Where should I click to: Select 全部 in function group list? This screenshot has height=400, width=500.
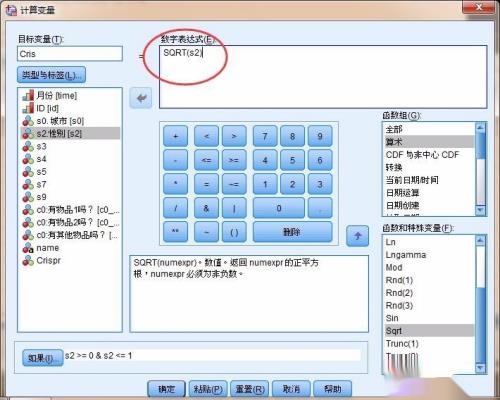(429, 129)
